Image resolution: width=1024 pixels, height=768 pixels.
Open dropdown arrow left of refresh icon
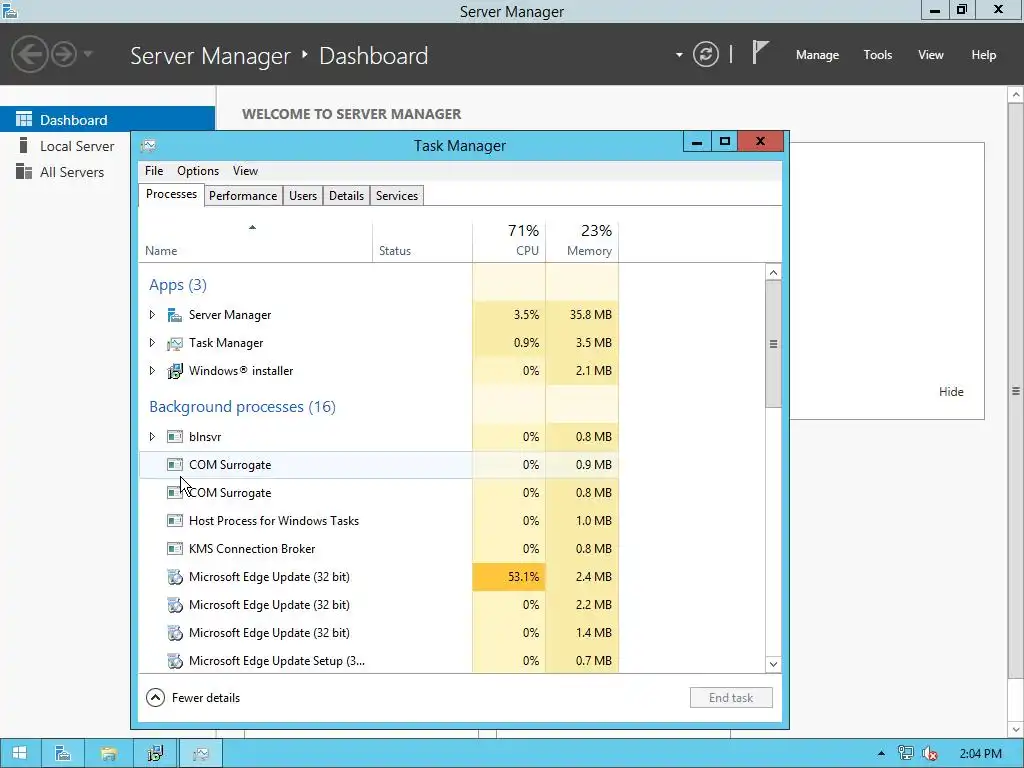(x=679, y=55)
